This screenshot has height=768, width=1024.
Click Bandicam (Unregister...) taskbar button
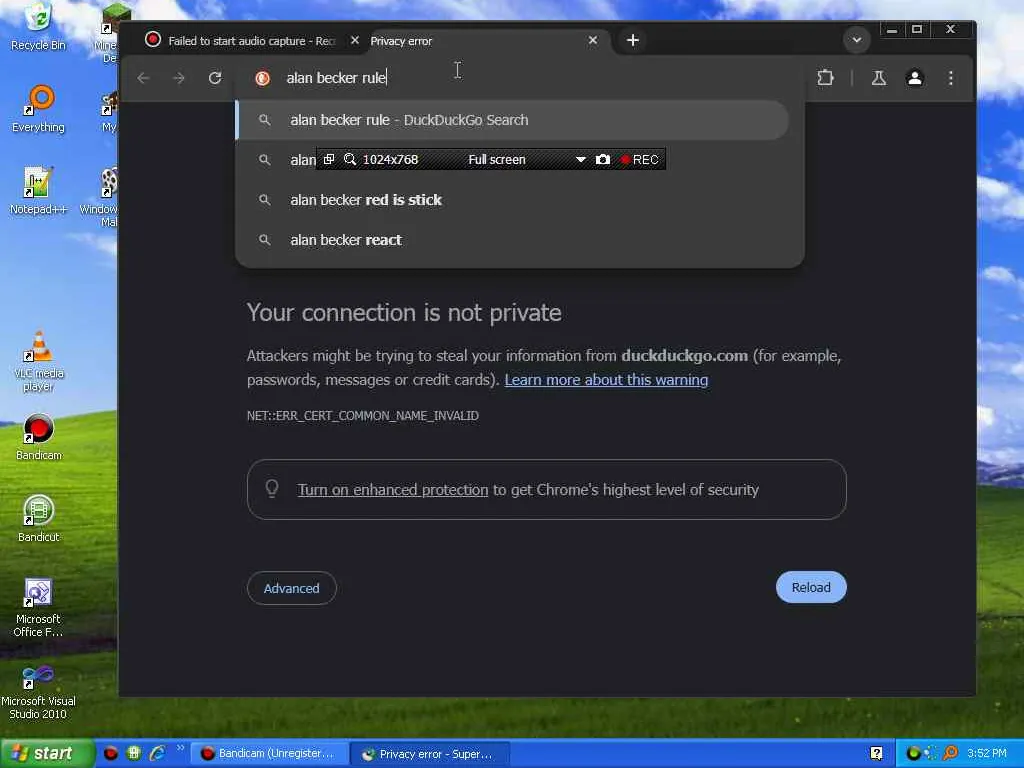[268, 754]
